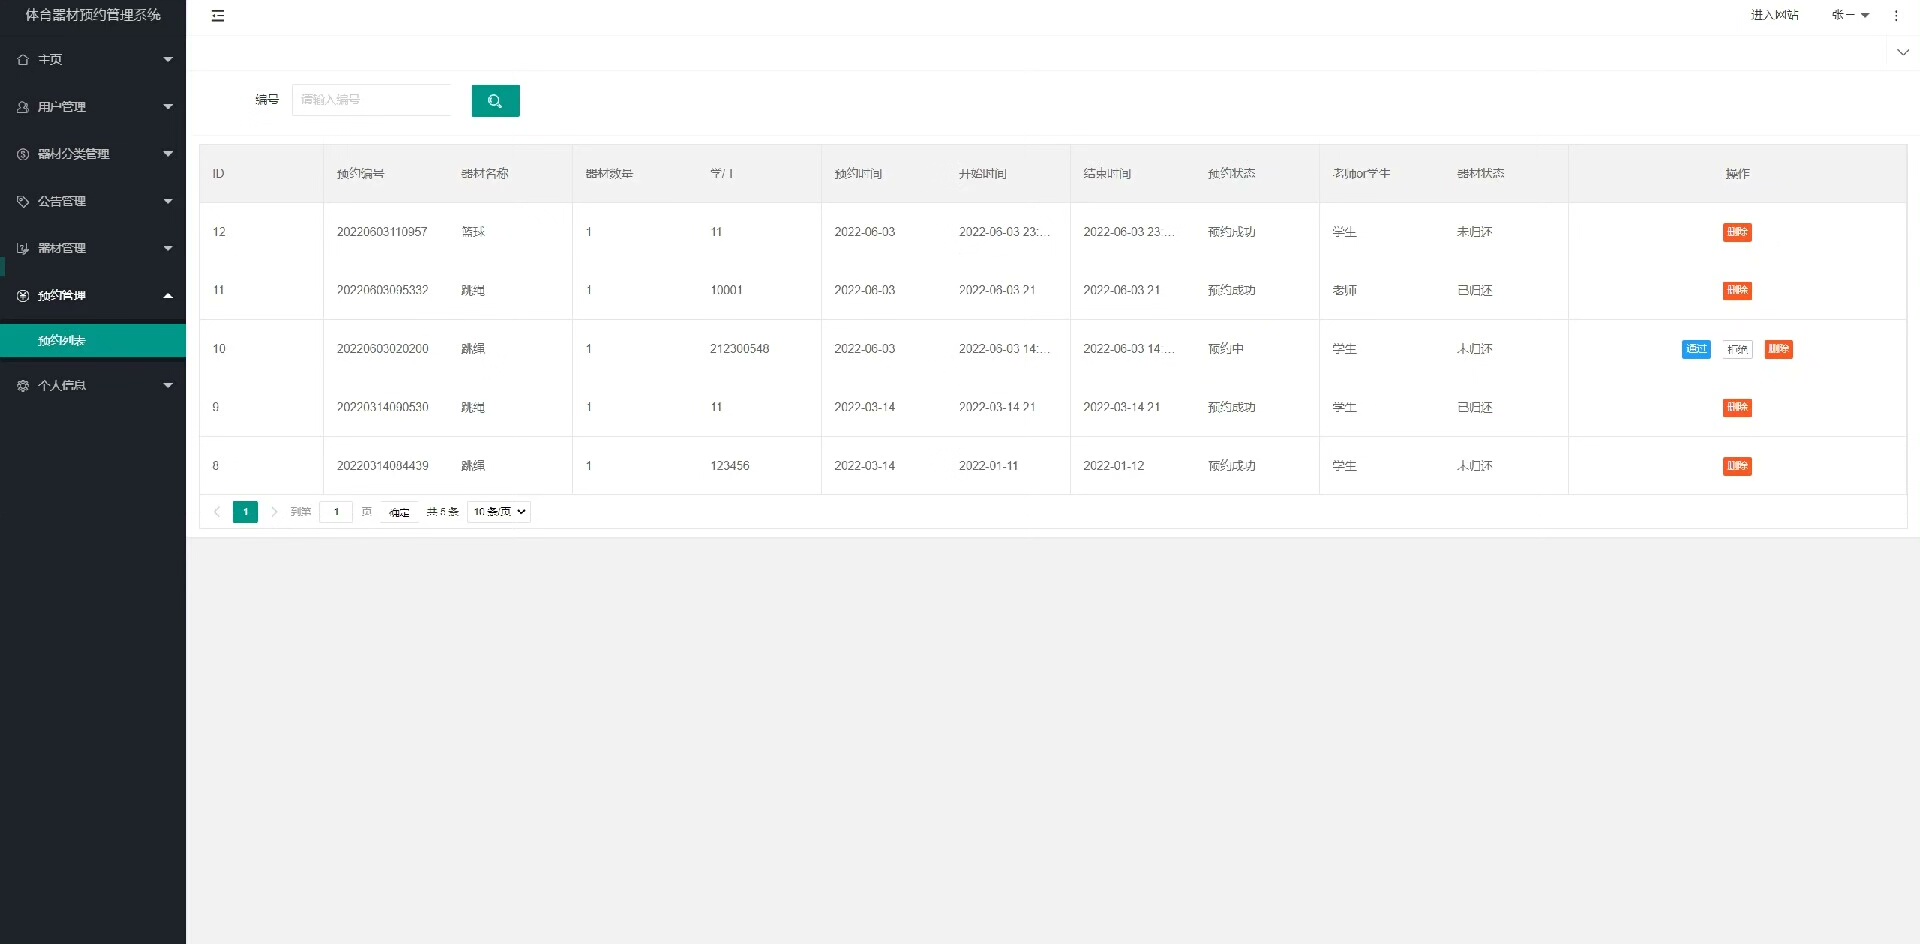Screen dimensions: 1920x944
Task: Open the 器材分类管理 menu label
Action: point(74,154)
